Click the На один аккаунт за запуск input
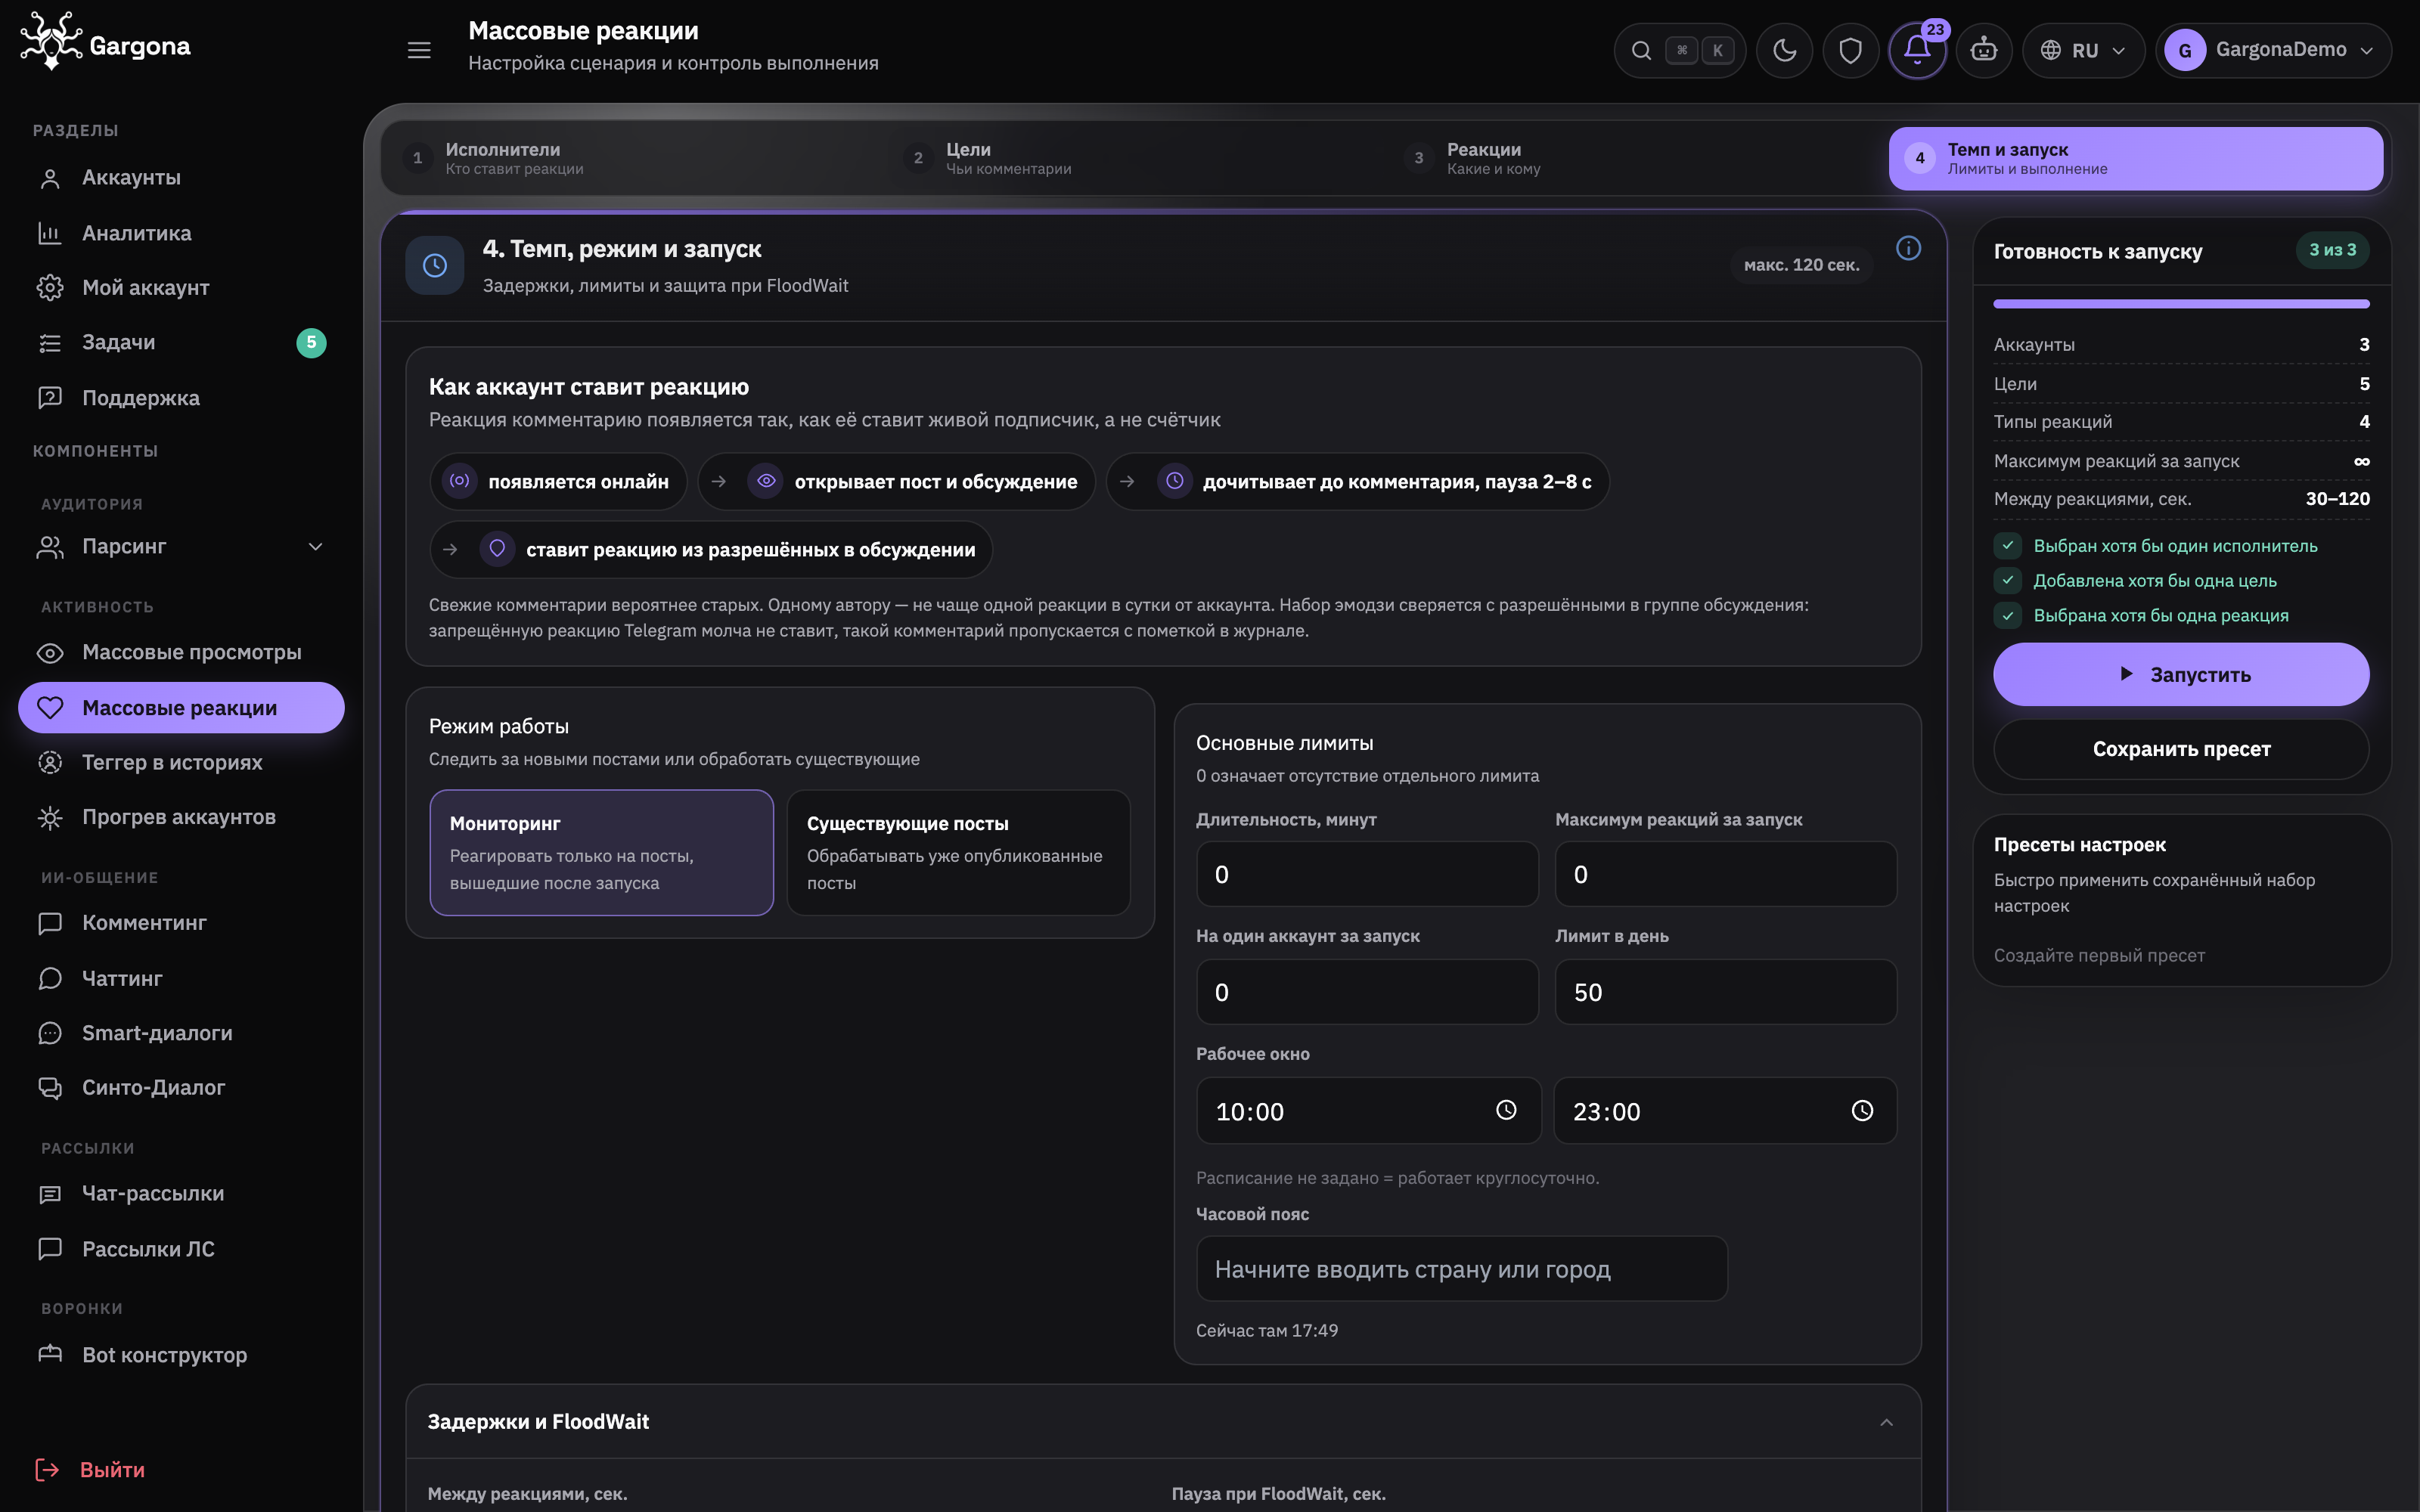 (1367, 992)
